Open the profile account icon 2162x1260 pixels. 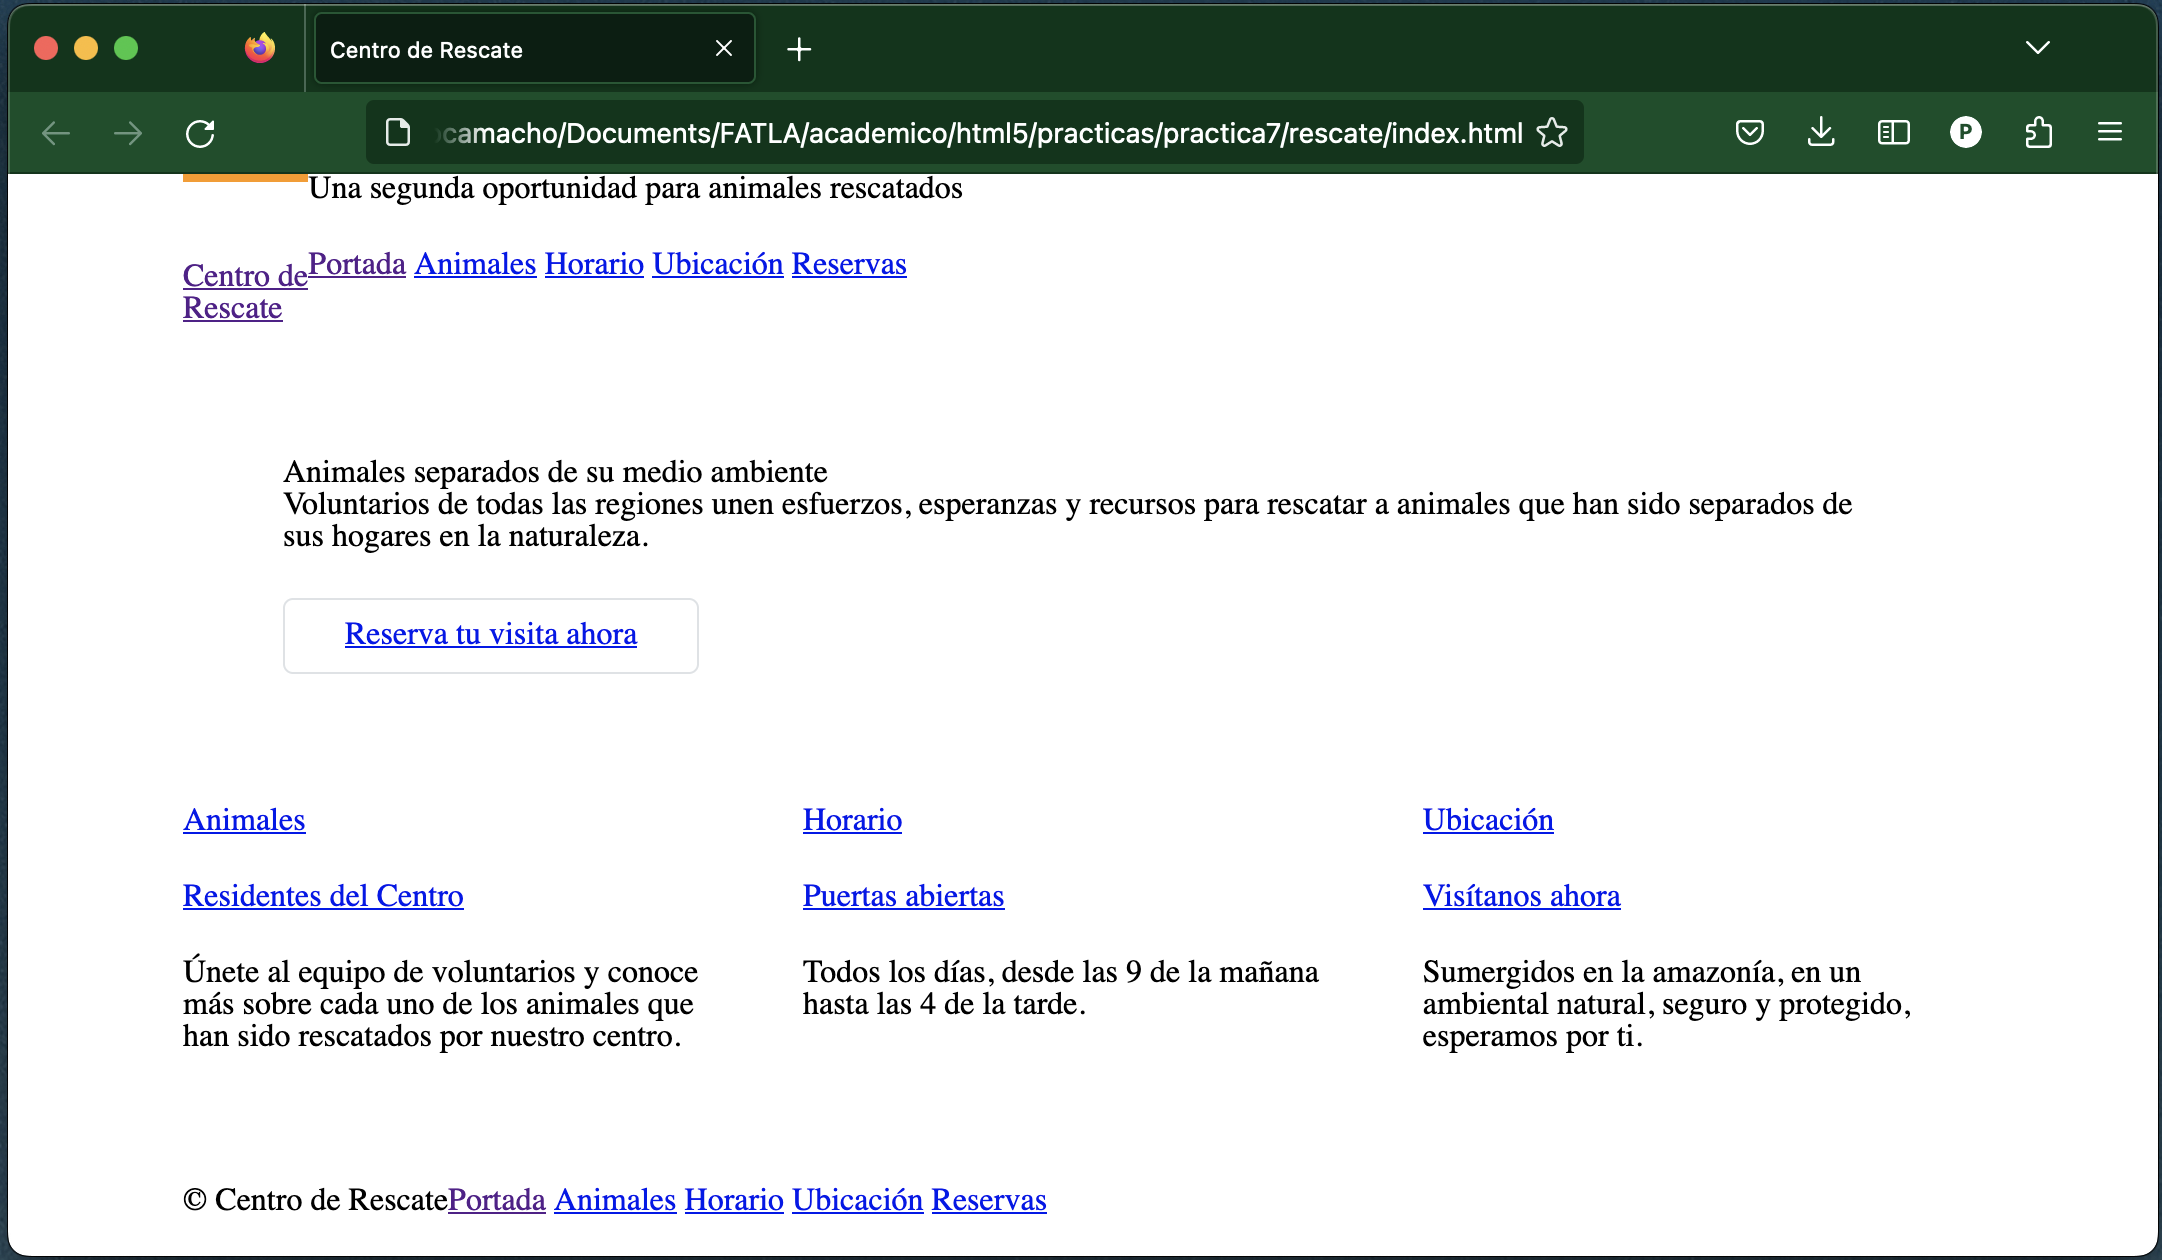1965,132
